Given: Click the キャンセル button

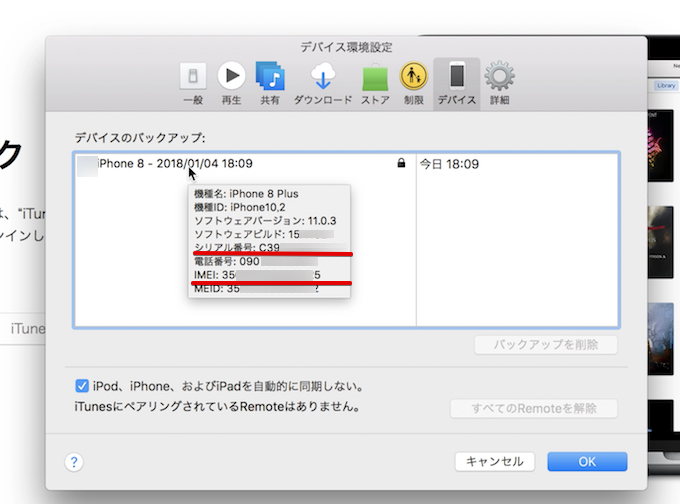Looking at the screenshot, I should click(494, 461).
